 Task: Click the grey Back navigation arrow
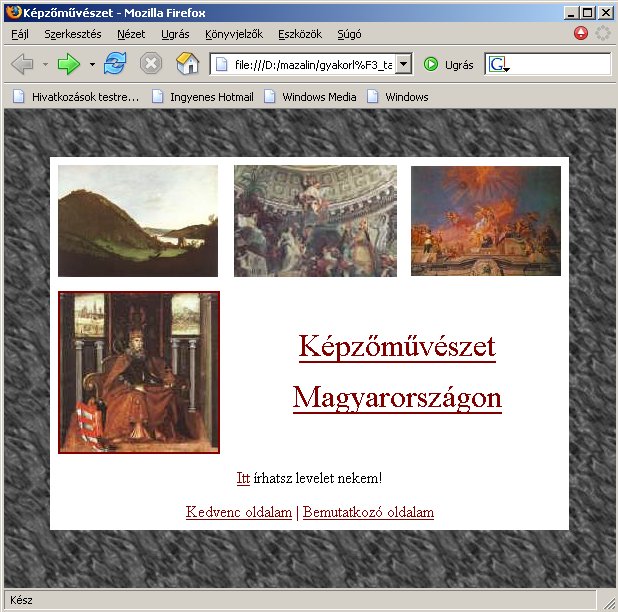coord(22,64)
